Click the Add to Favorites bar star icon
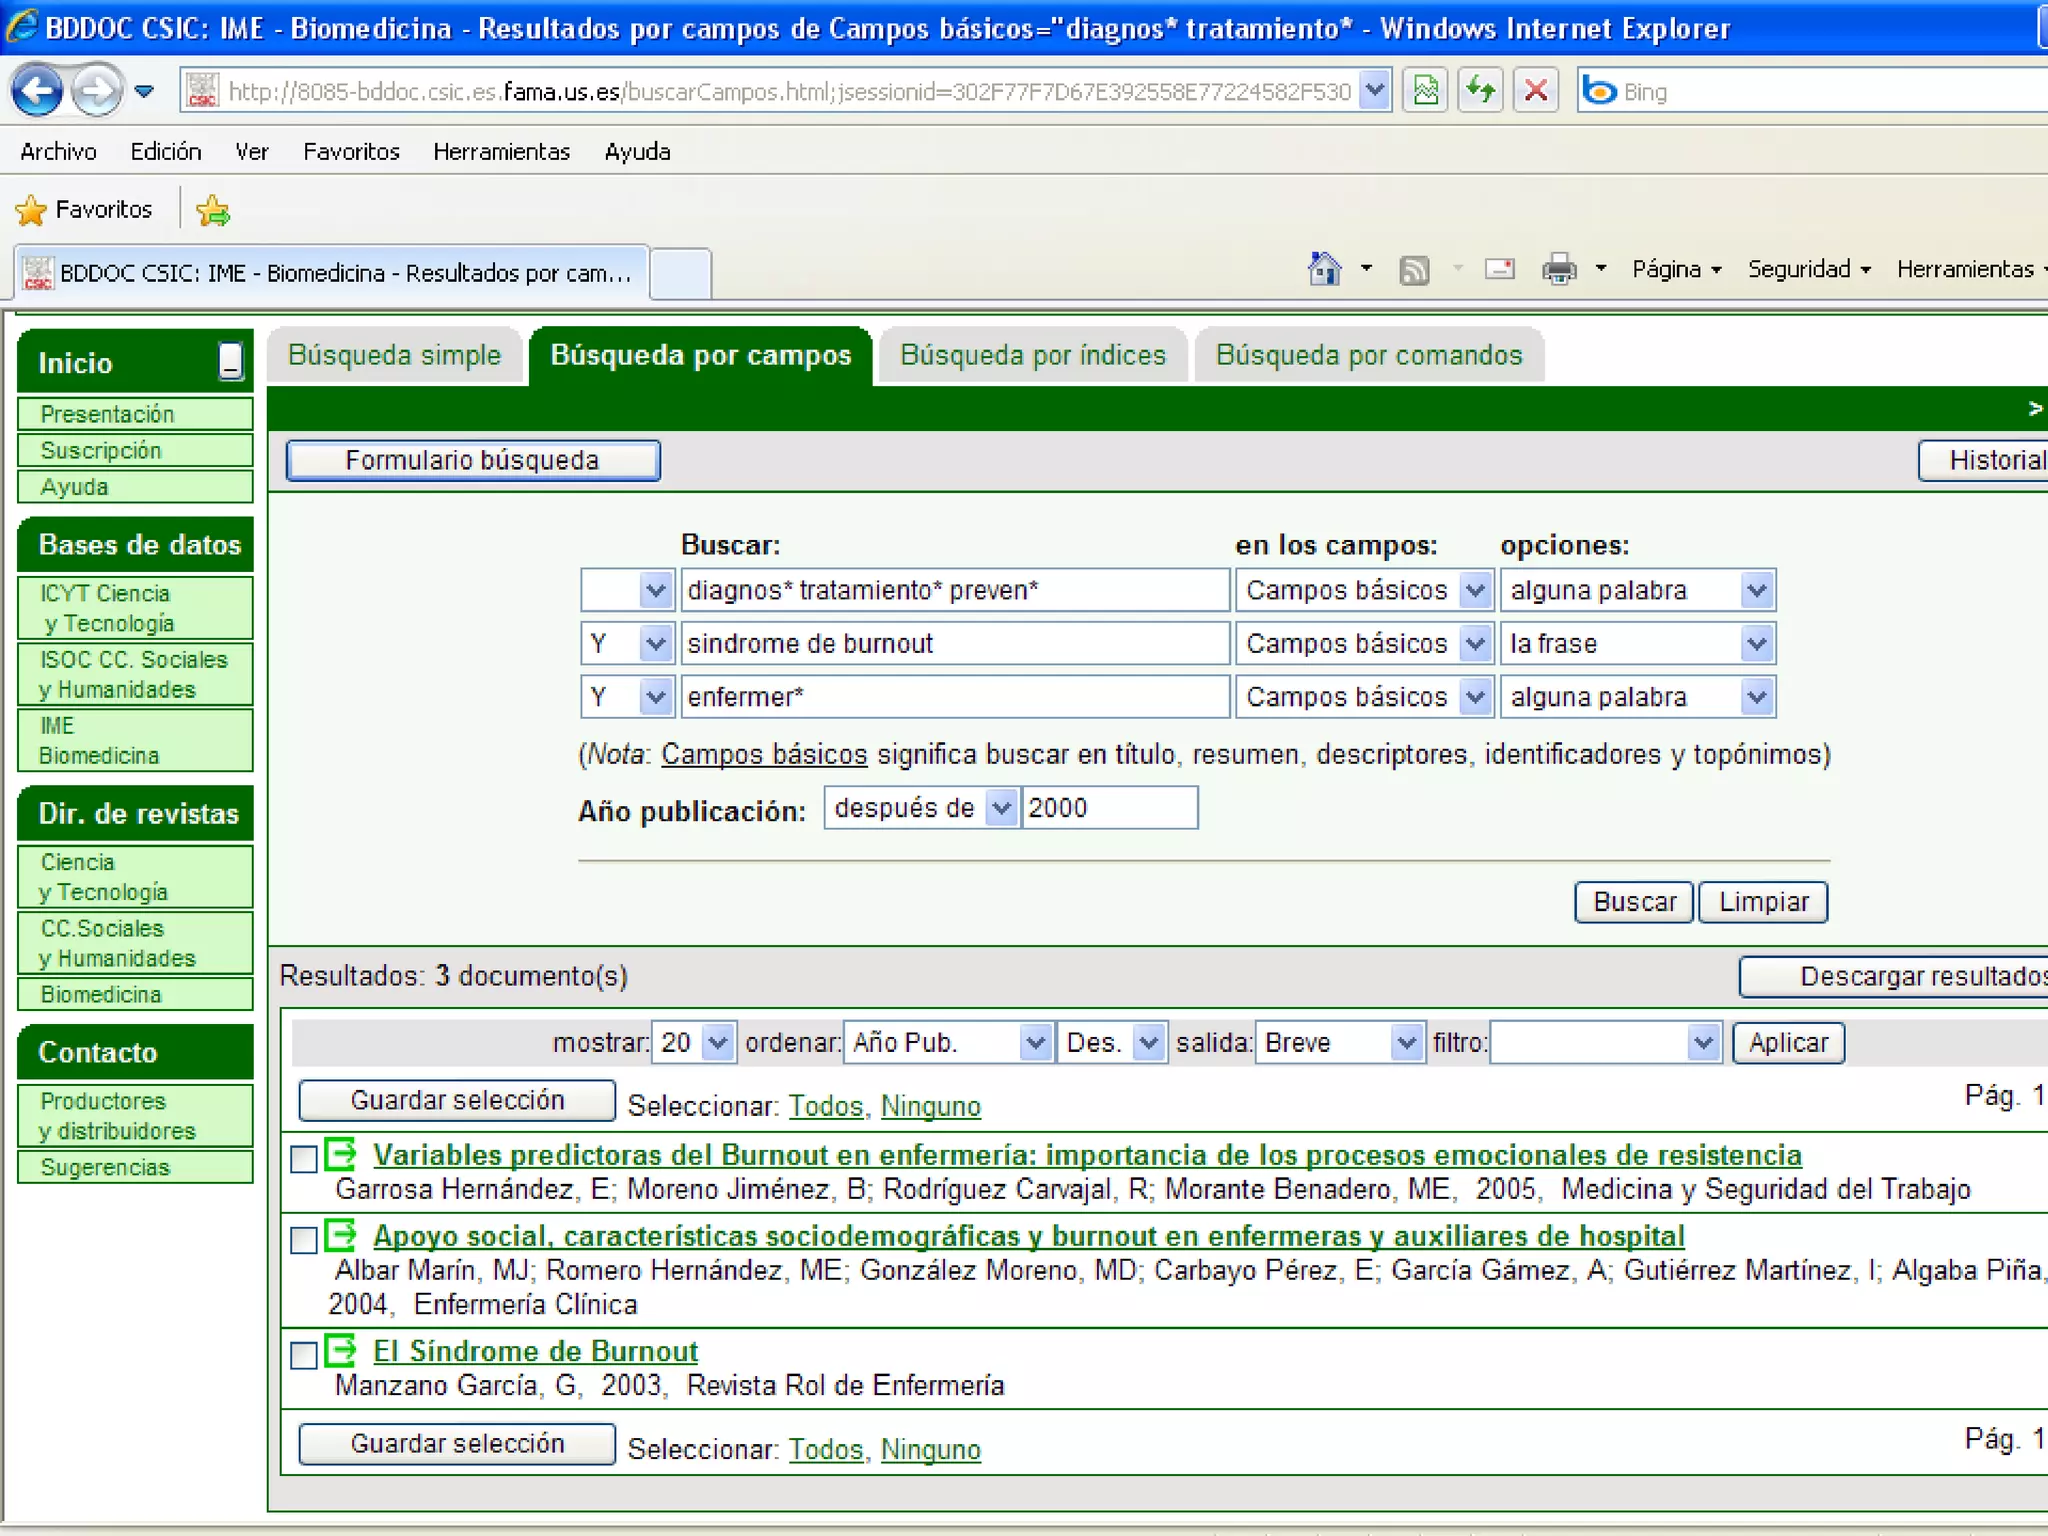The height and width of the screenshot is (1536, 2048). click(213, 210)
